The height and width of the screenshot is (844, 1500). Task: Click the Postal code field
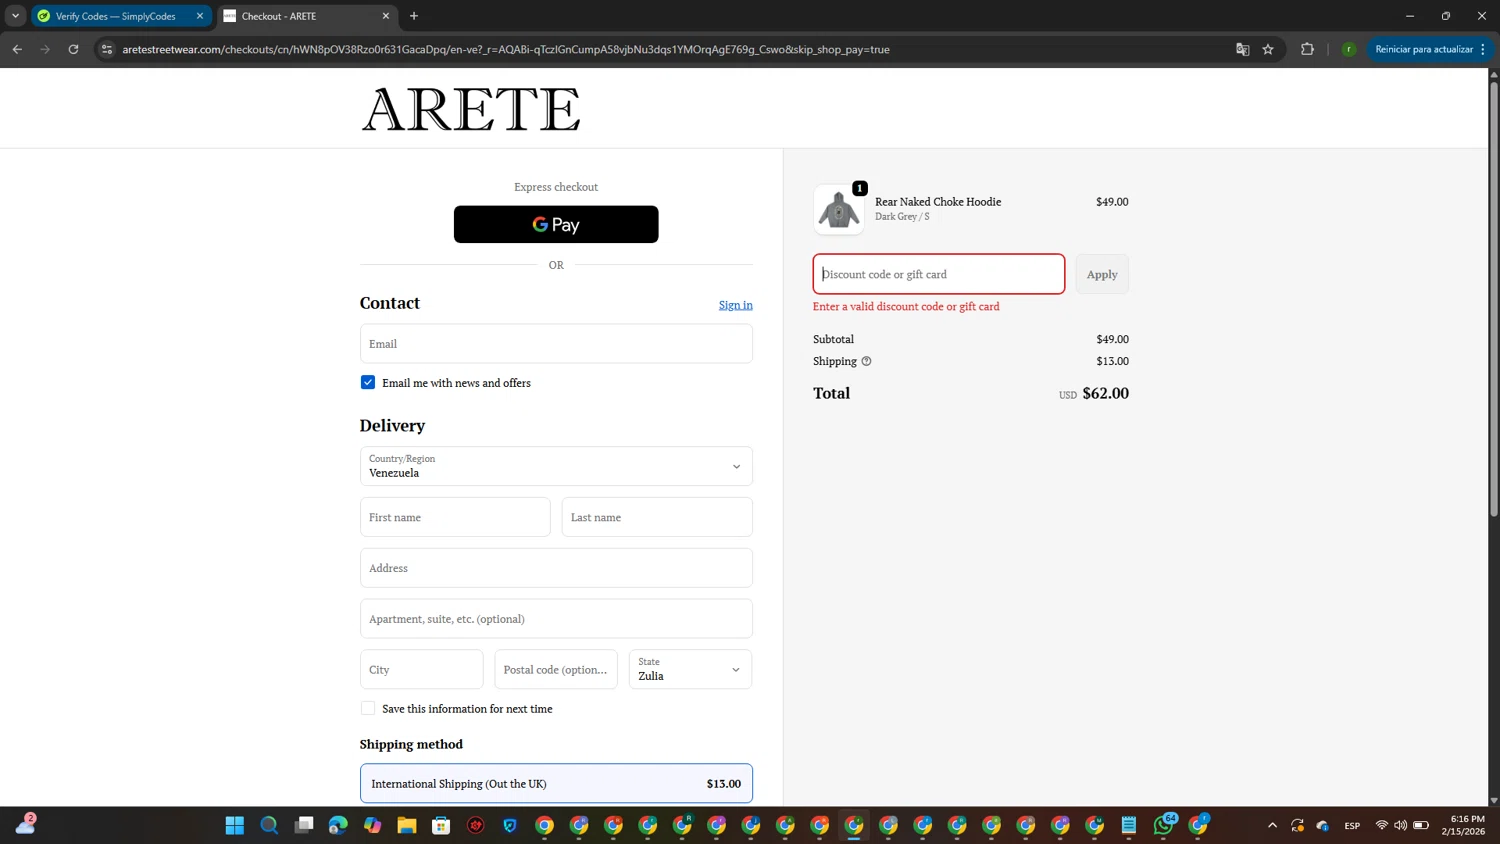tap(556, 669)
